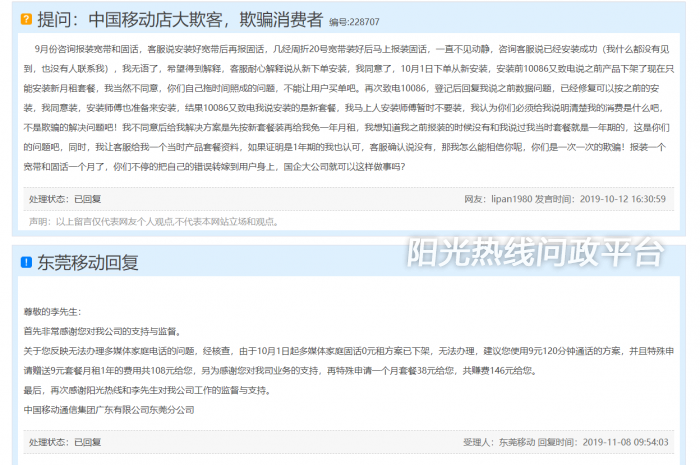Click username lipan1980 in the question footer
This screenshot has height=465, width=700.
[512, 199]
